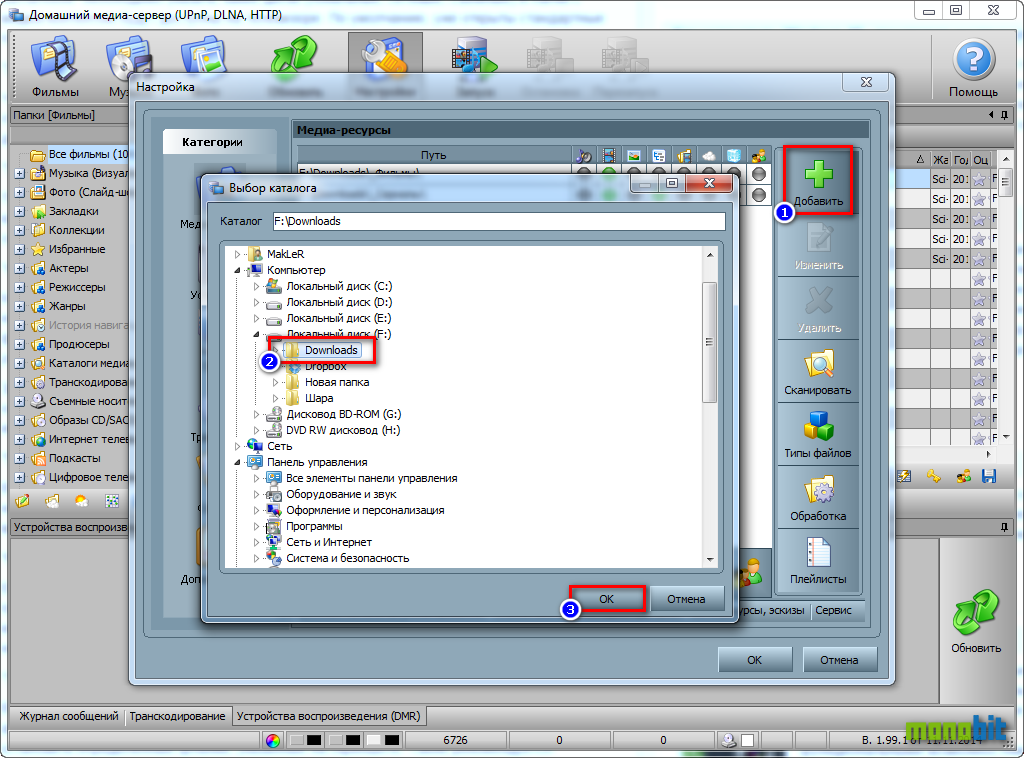Click the music disc toolbar icon beside Фильмы

(x=129, y=57)
